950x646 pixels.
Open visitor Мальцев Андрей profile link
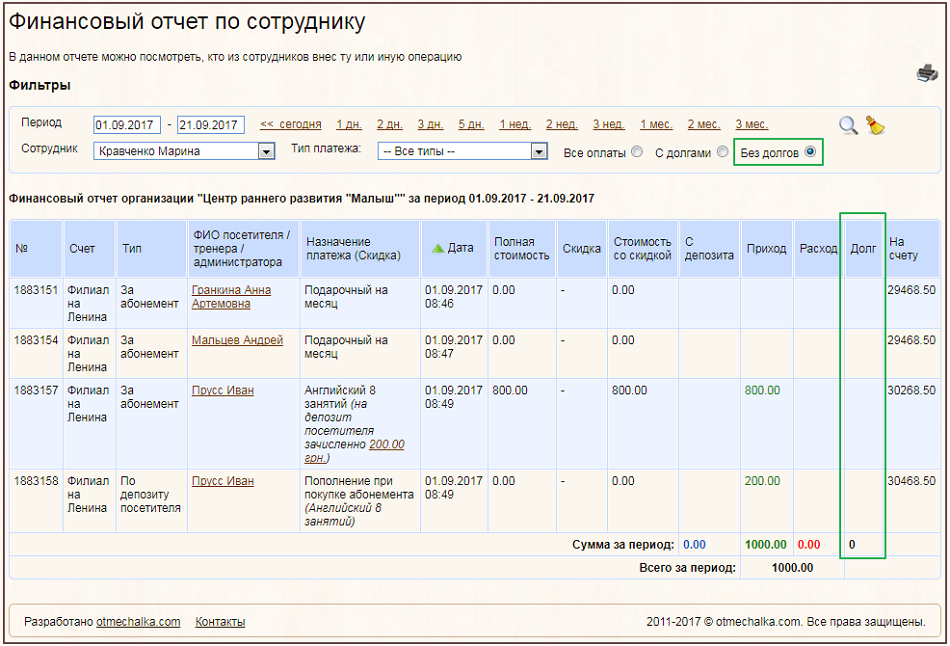(237, 340)
